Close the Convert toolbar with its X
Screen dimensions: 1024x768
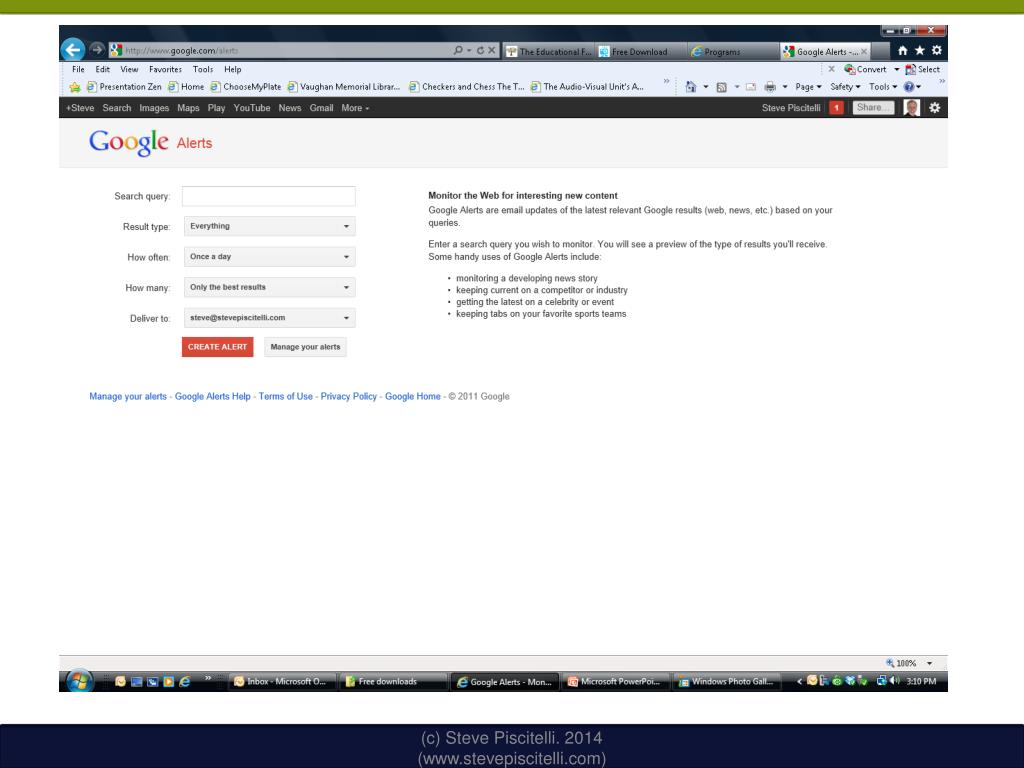point(831,69)
